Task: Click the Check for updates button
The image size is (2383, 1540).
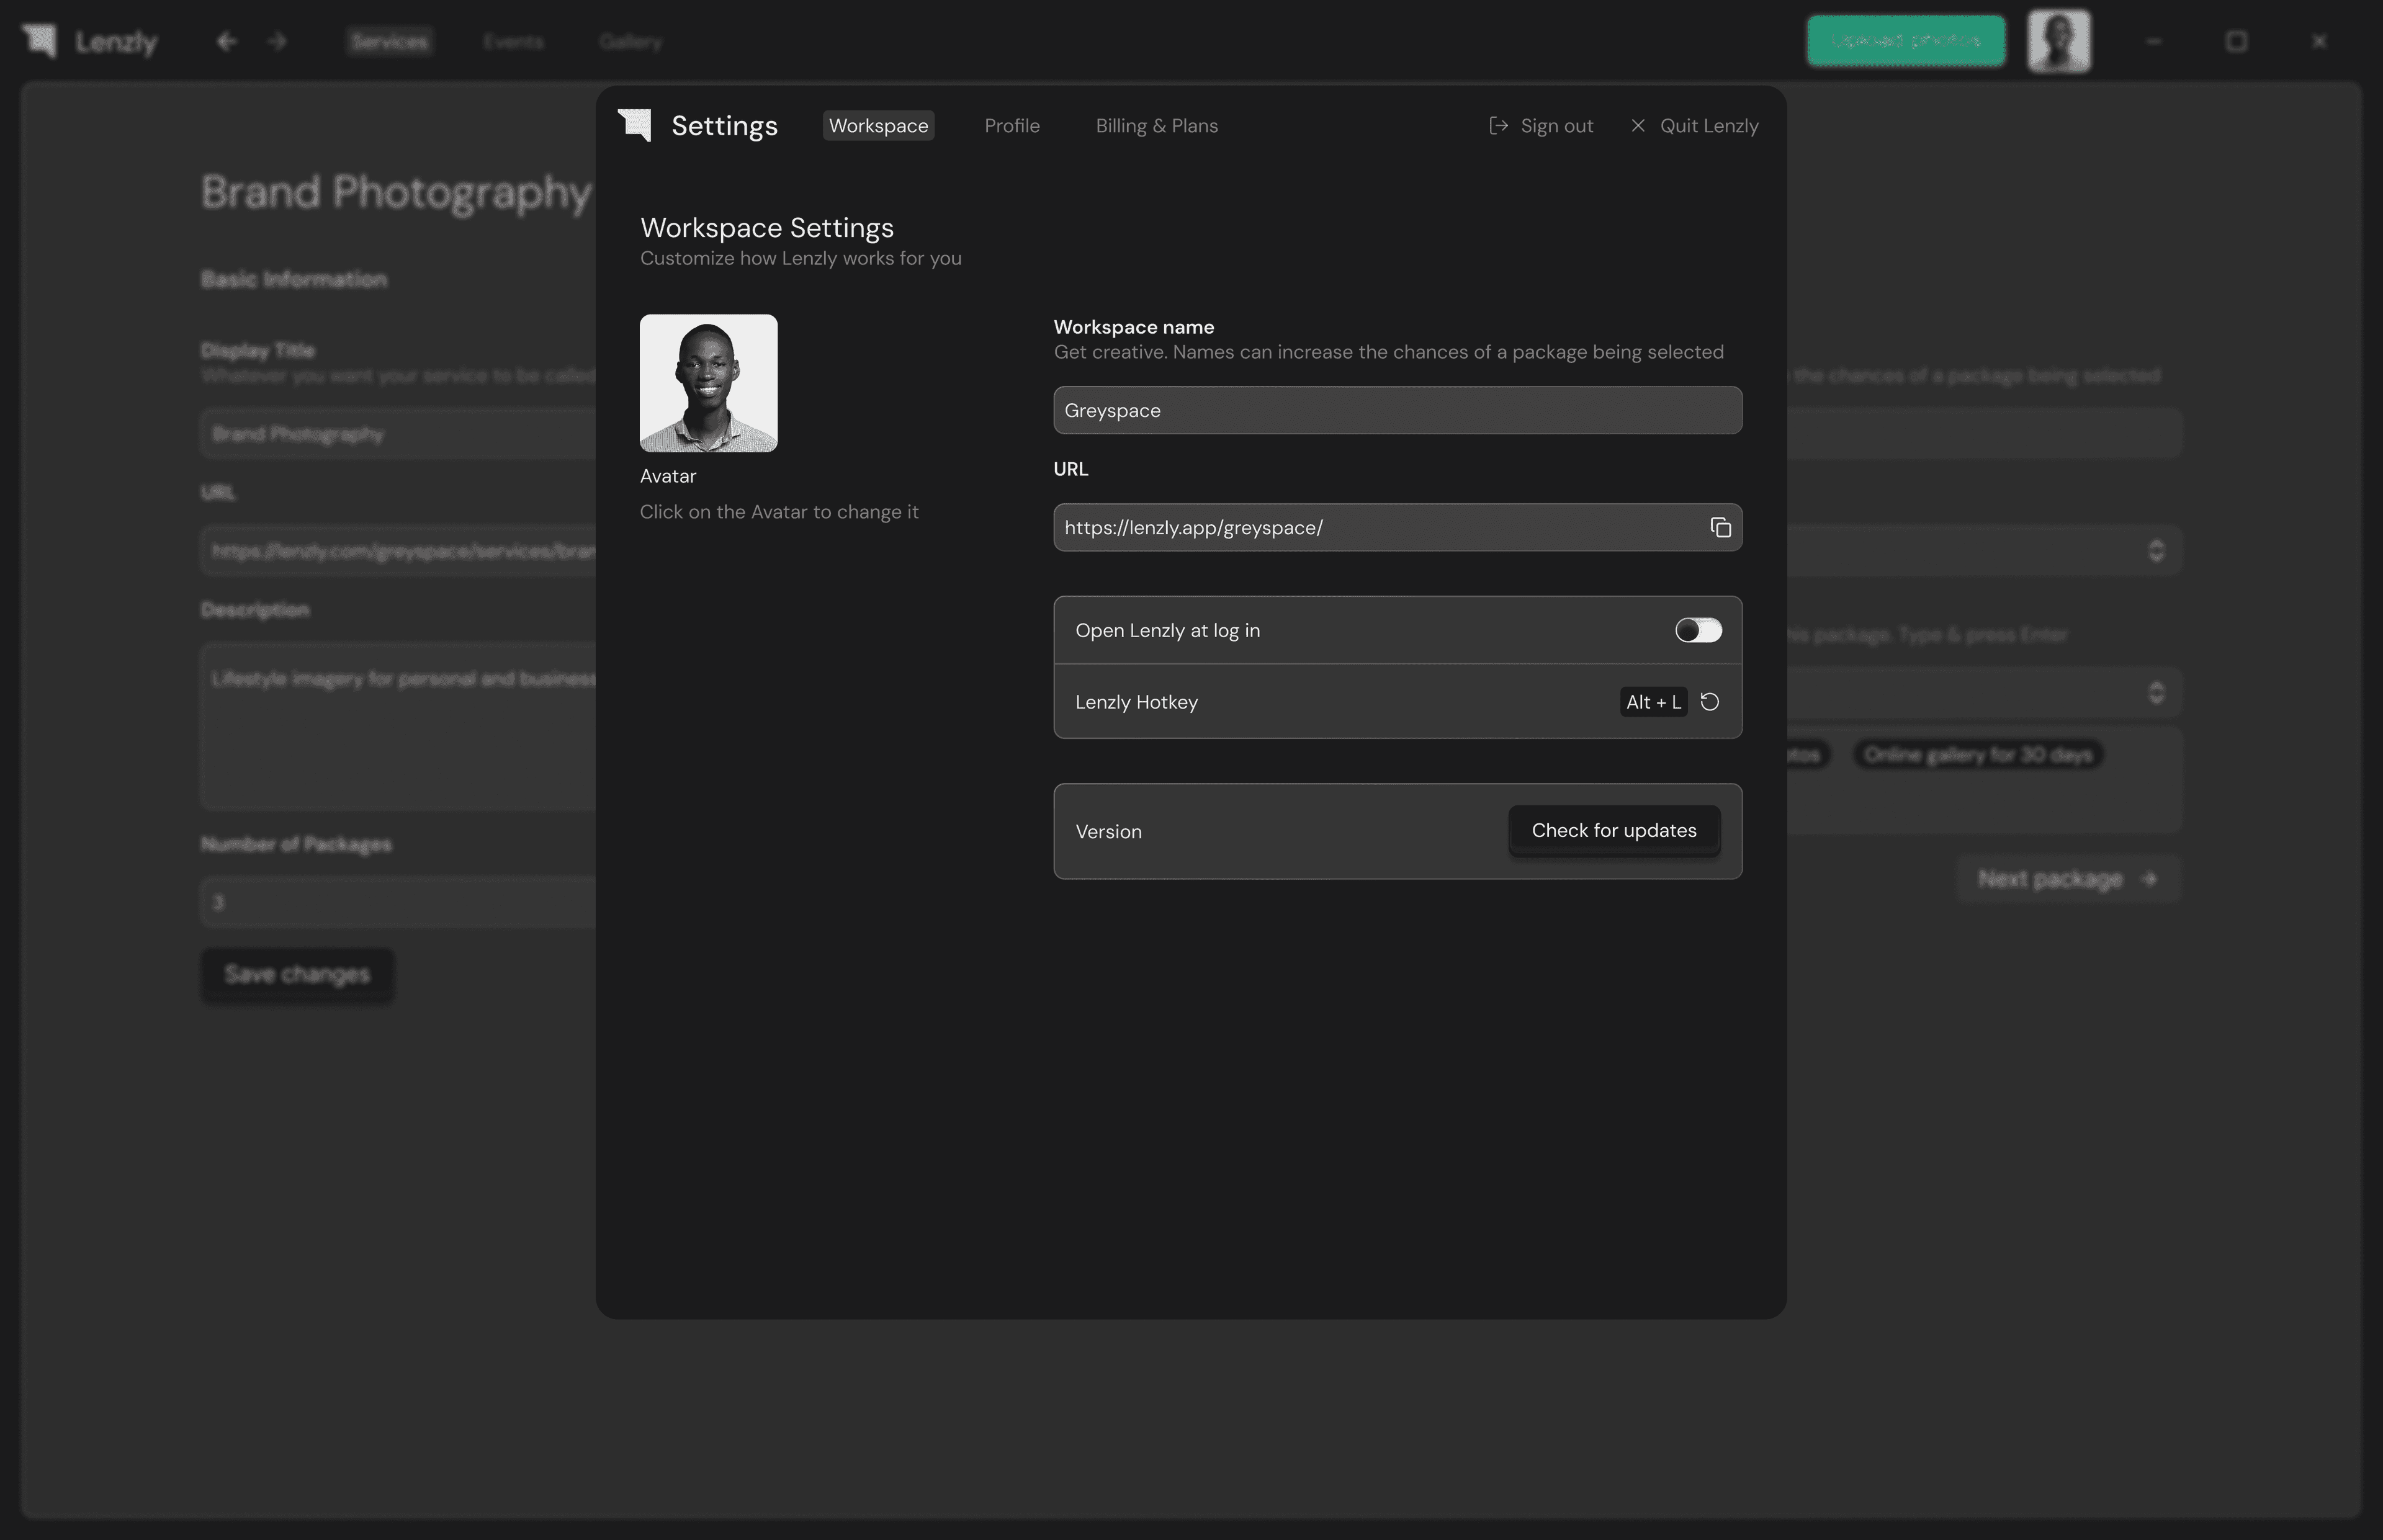Action: click(x=1613, y=830)
